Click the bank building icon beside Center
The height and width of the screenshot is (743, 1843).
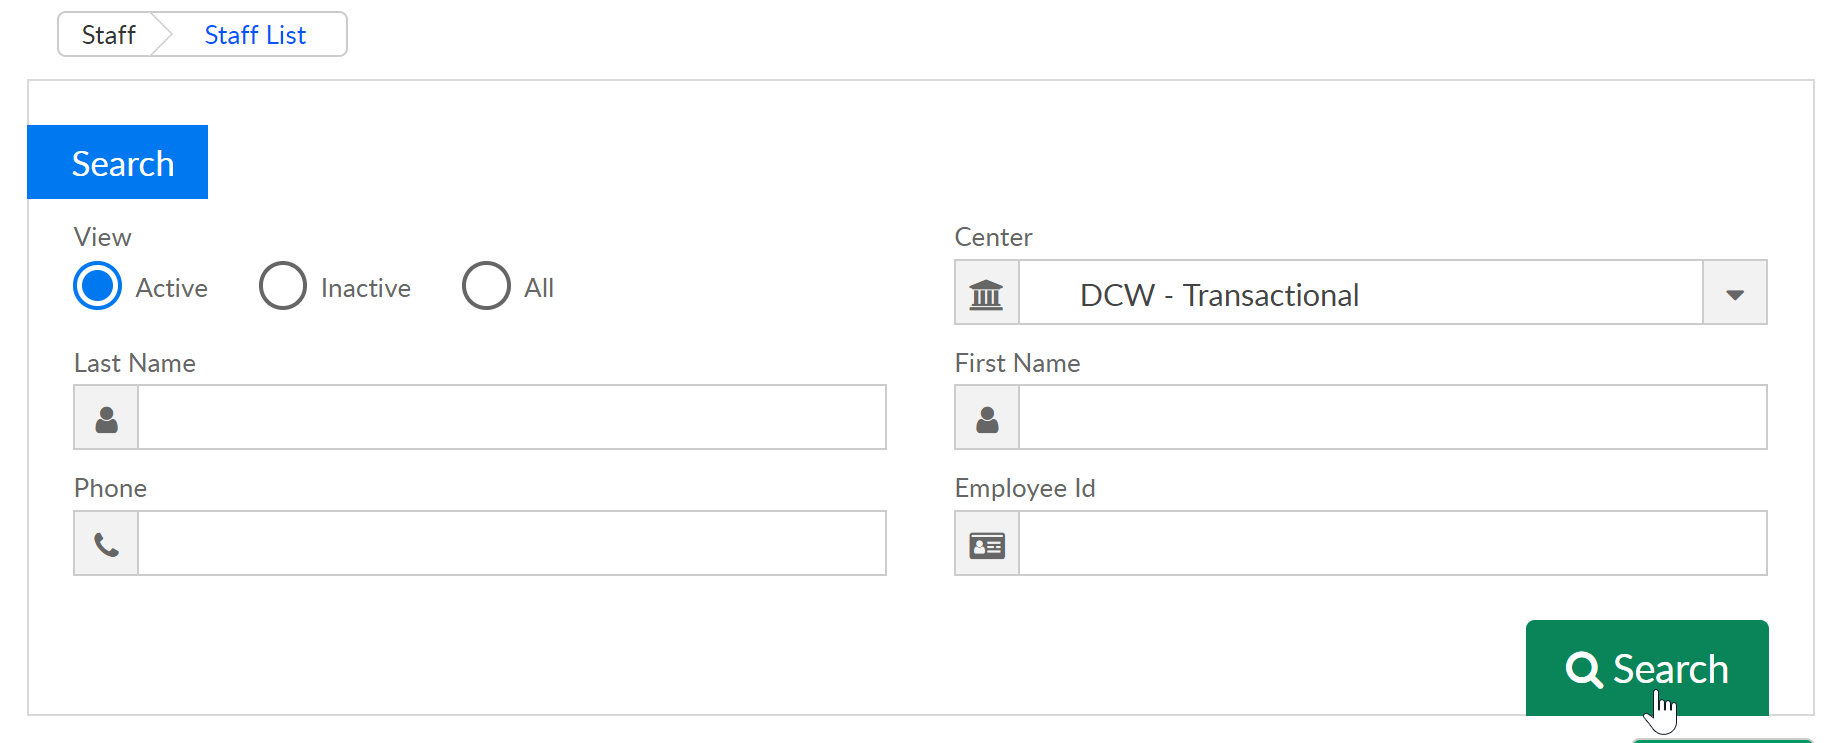tap(986, 294)
